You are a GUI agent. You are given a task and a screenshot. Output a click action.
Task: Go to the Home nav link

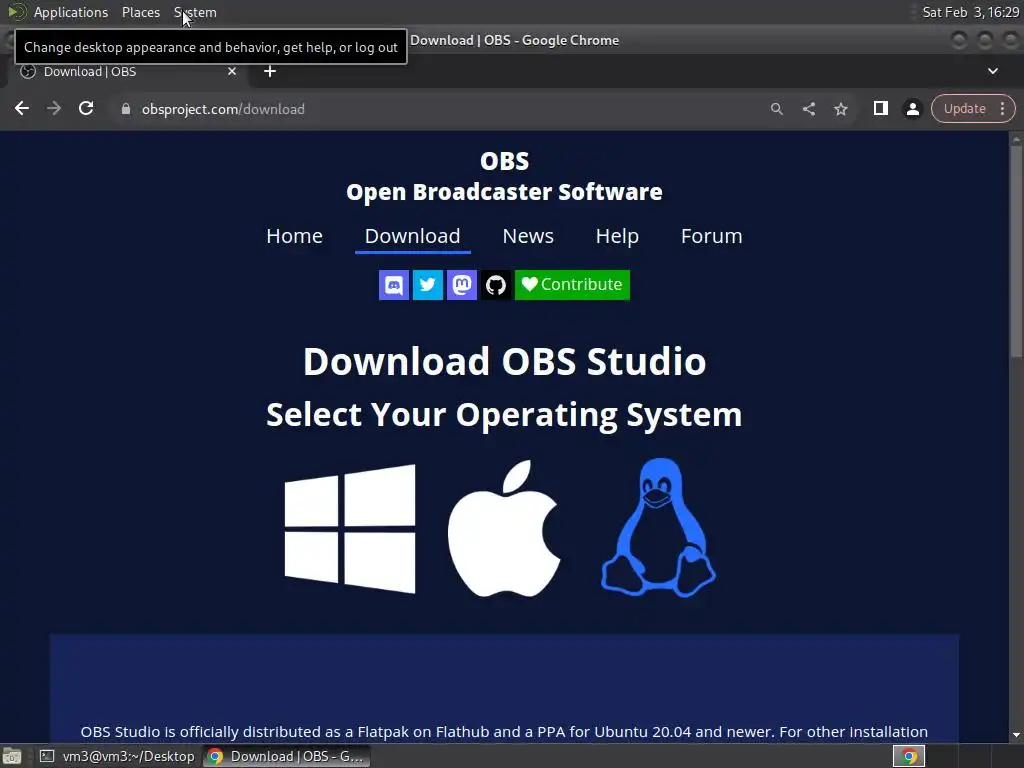click(295, 236)
